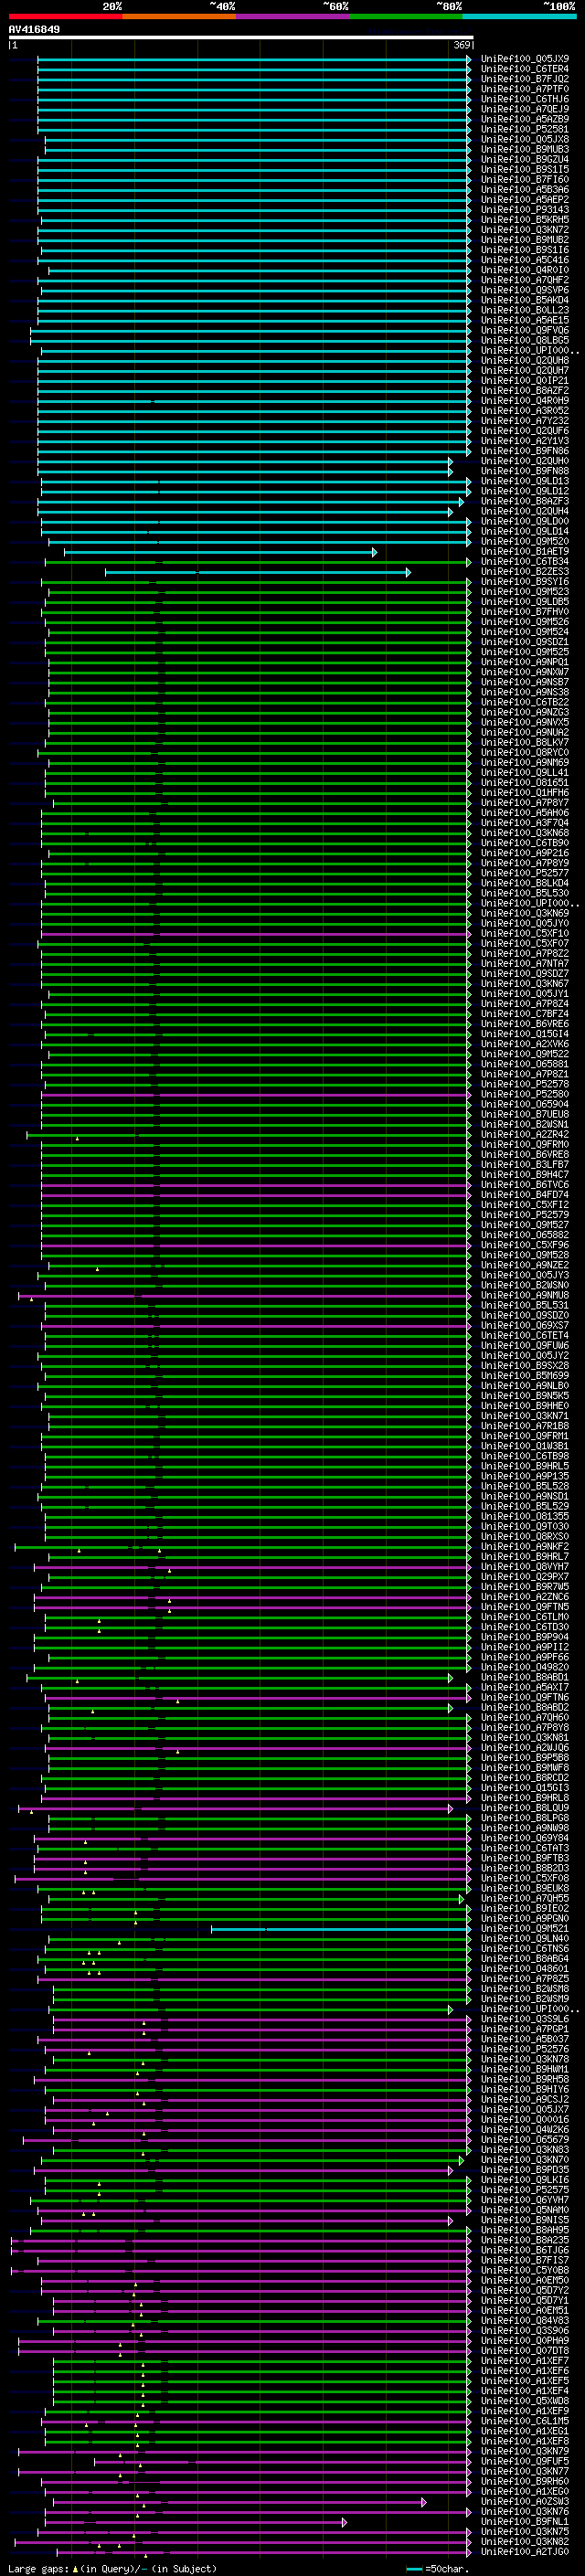Click the red ~20% identity color segment
Image resolution: width=585 pixels, height=2576 pixels.
tap(66, 17)
